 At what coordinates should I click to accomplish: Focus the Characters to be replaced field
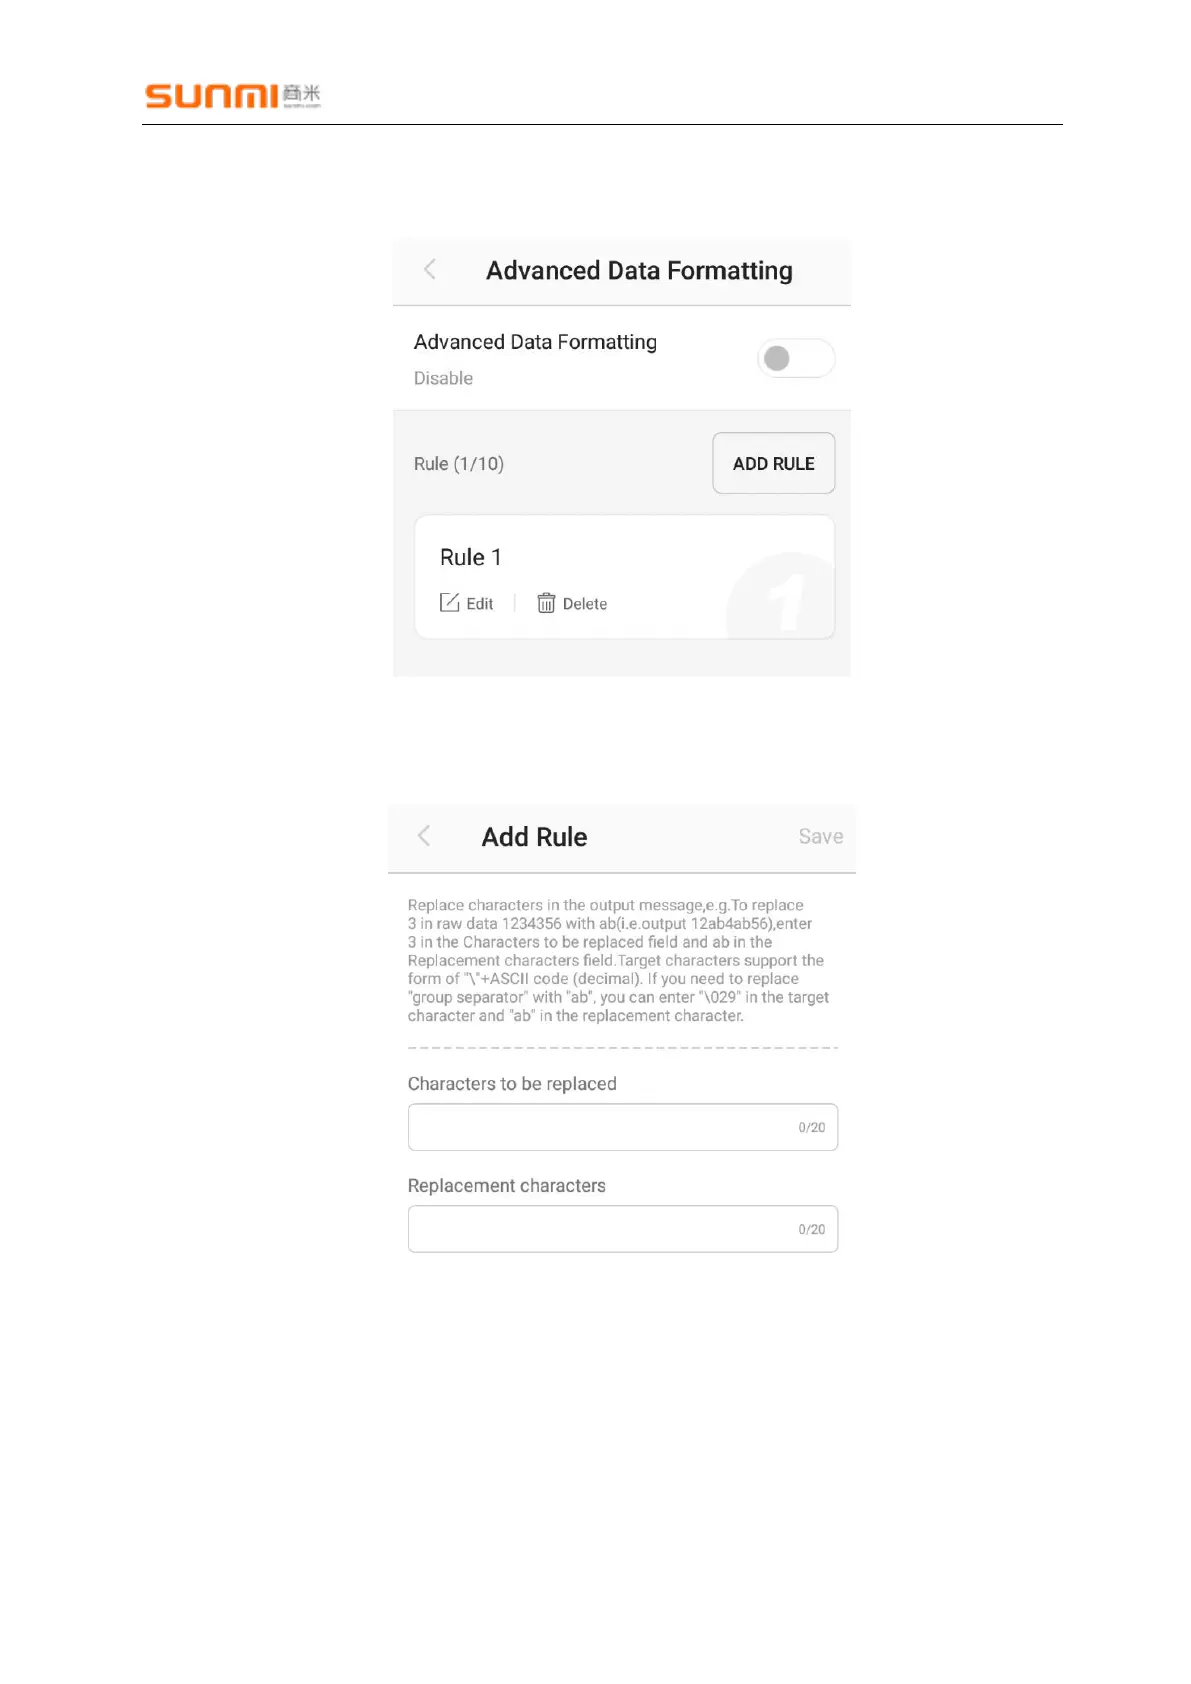(600, 1127)
